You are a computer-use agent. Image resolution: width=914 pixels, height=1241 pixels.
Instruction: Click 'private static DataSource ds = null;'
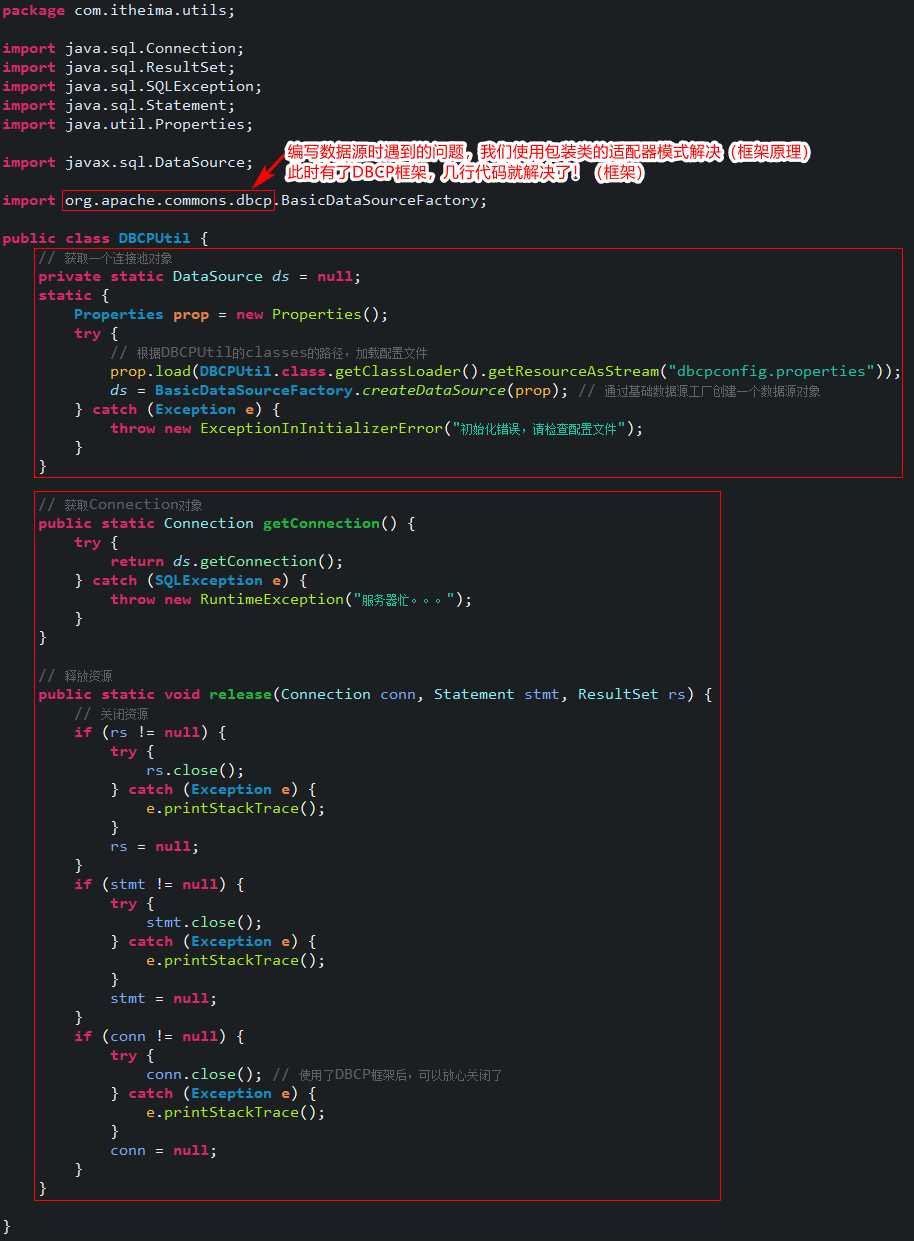click(x=200, y=276)
